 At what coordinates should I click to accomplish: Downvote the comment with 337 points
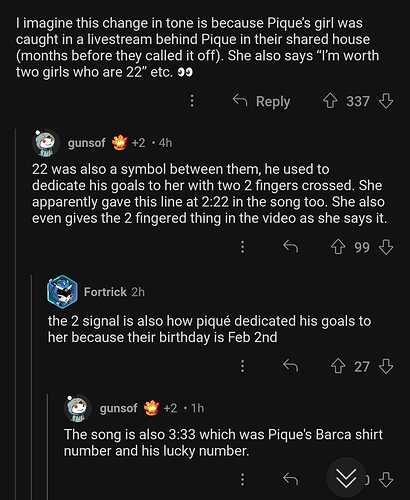pos(386,101)
